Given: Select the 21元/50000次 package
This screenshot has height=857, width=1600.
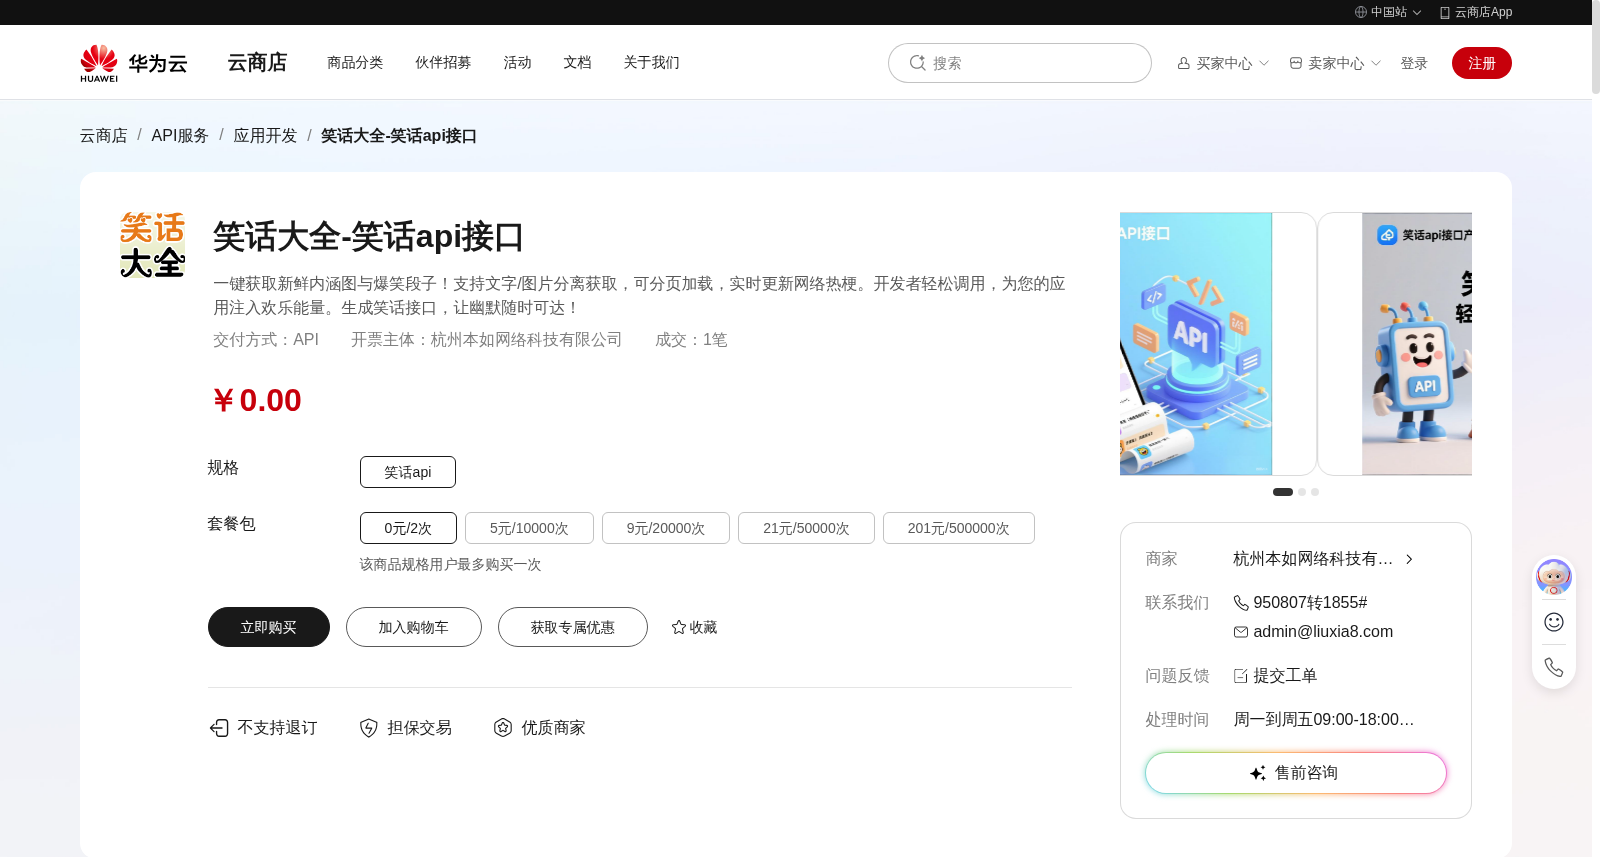Looking at the screenshot, I should [x=806, y=528].
